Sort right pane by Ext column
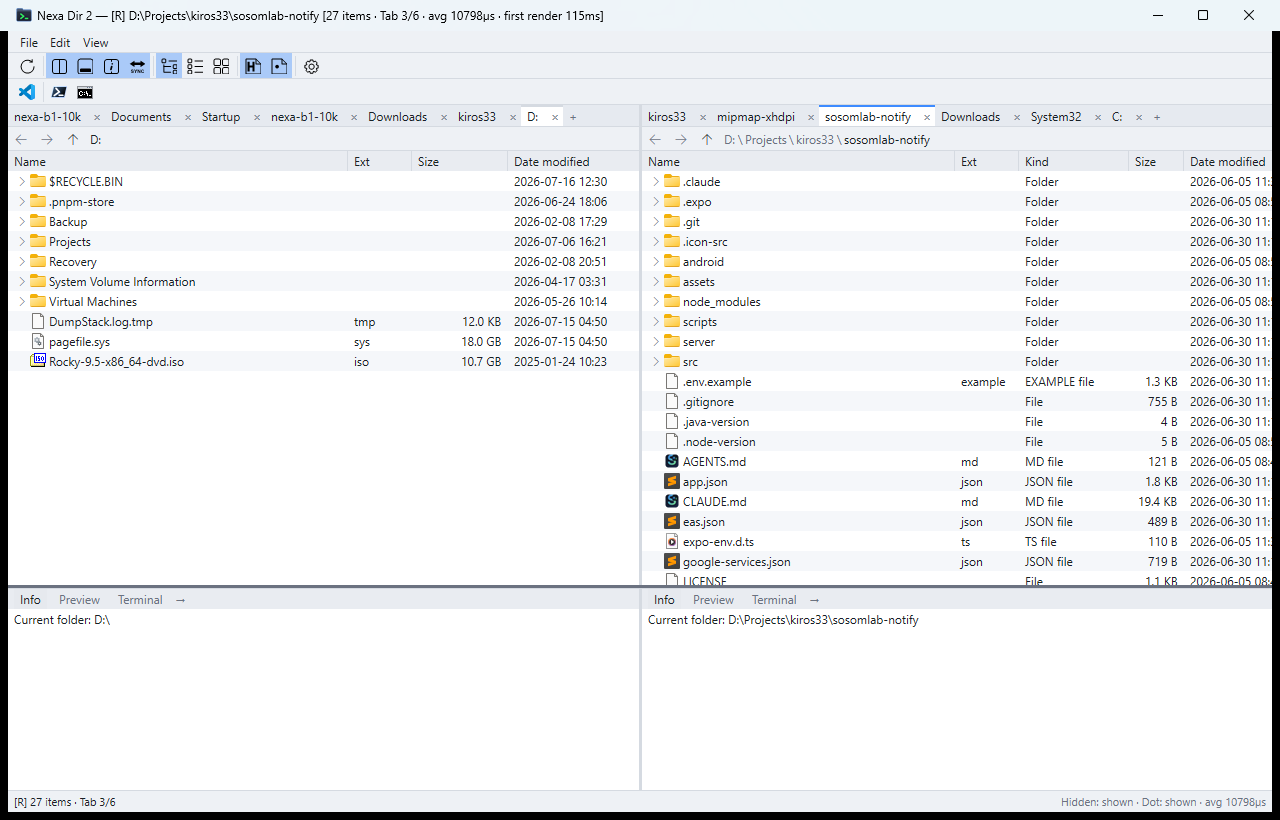 [985, 161]
